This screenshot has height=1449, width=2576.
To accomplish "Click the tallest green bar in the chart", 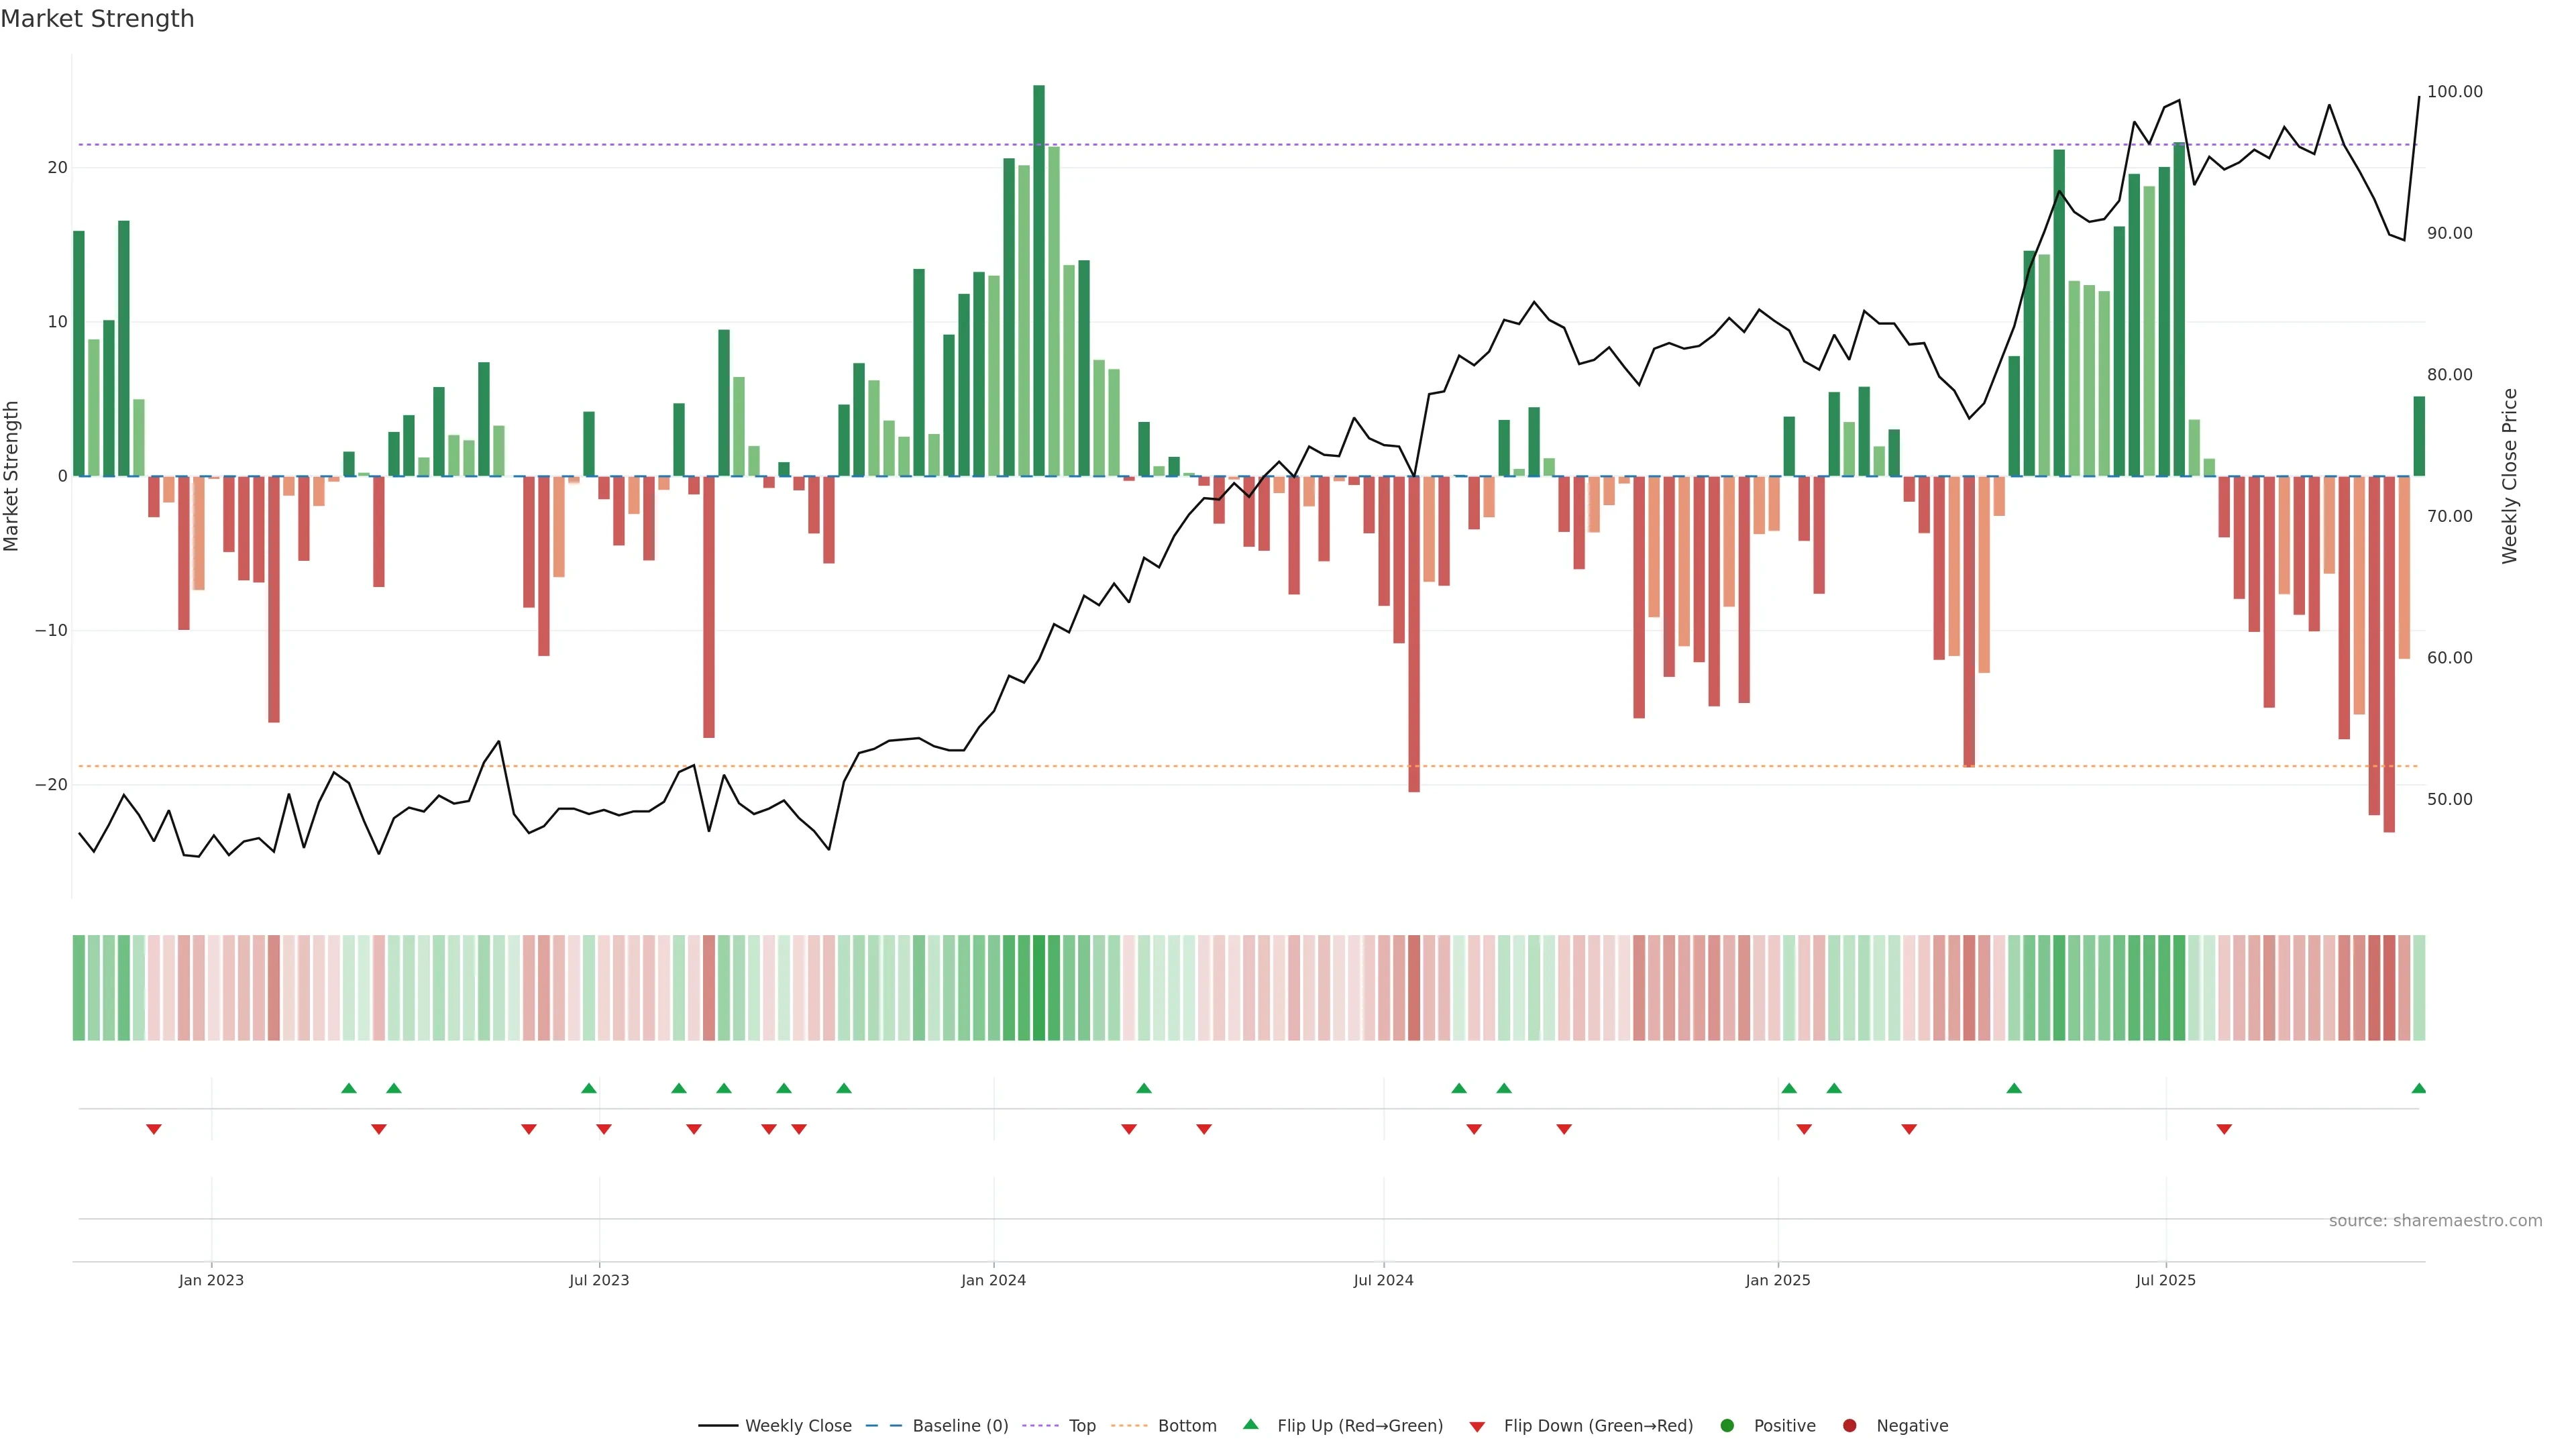I will pyautogui.click(x=1039, y=280).
